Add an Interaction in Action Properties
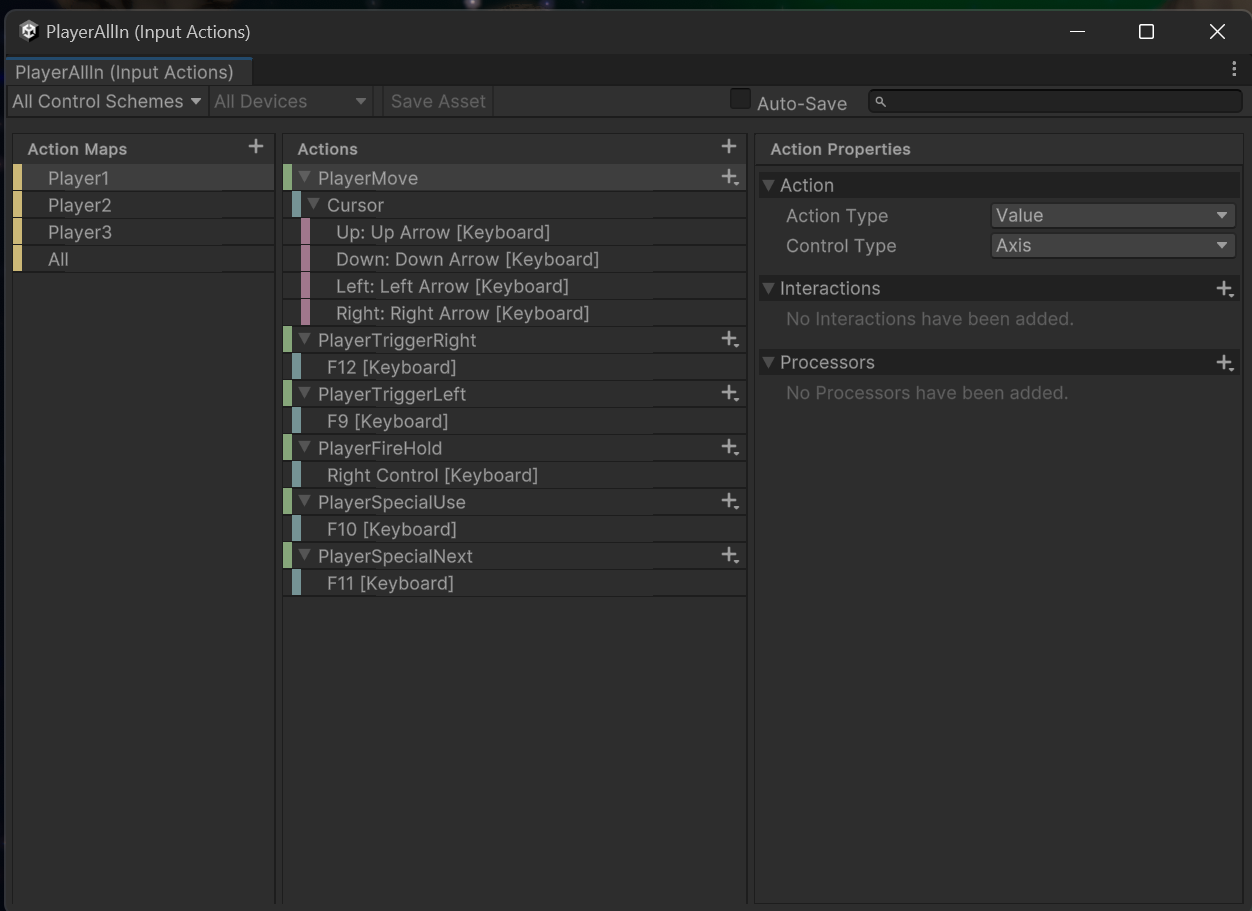Viewport: 1252px width, 911px height. 1225,288
